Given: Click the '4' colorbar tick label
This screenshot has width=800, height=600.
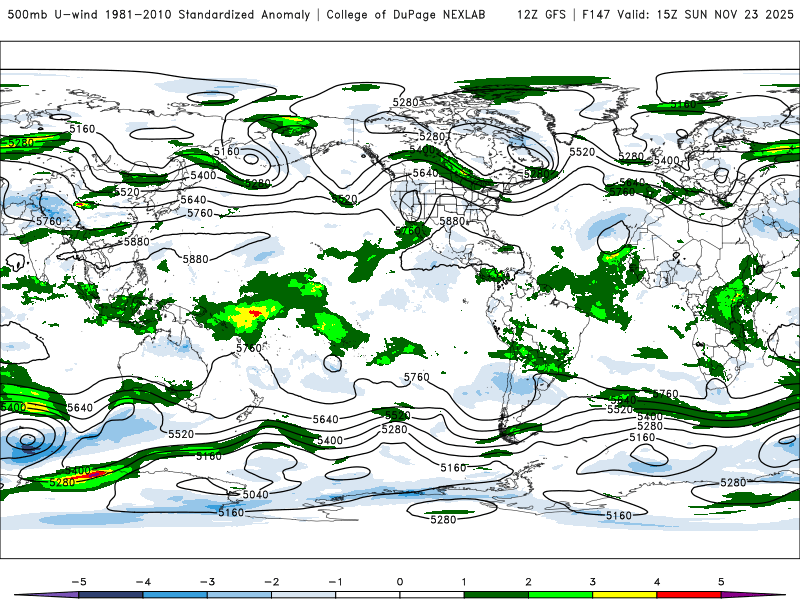Looking at the screenshot, I should pos(657,582).
